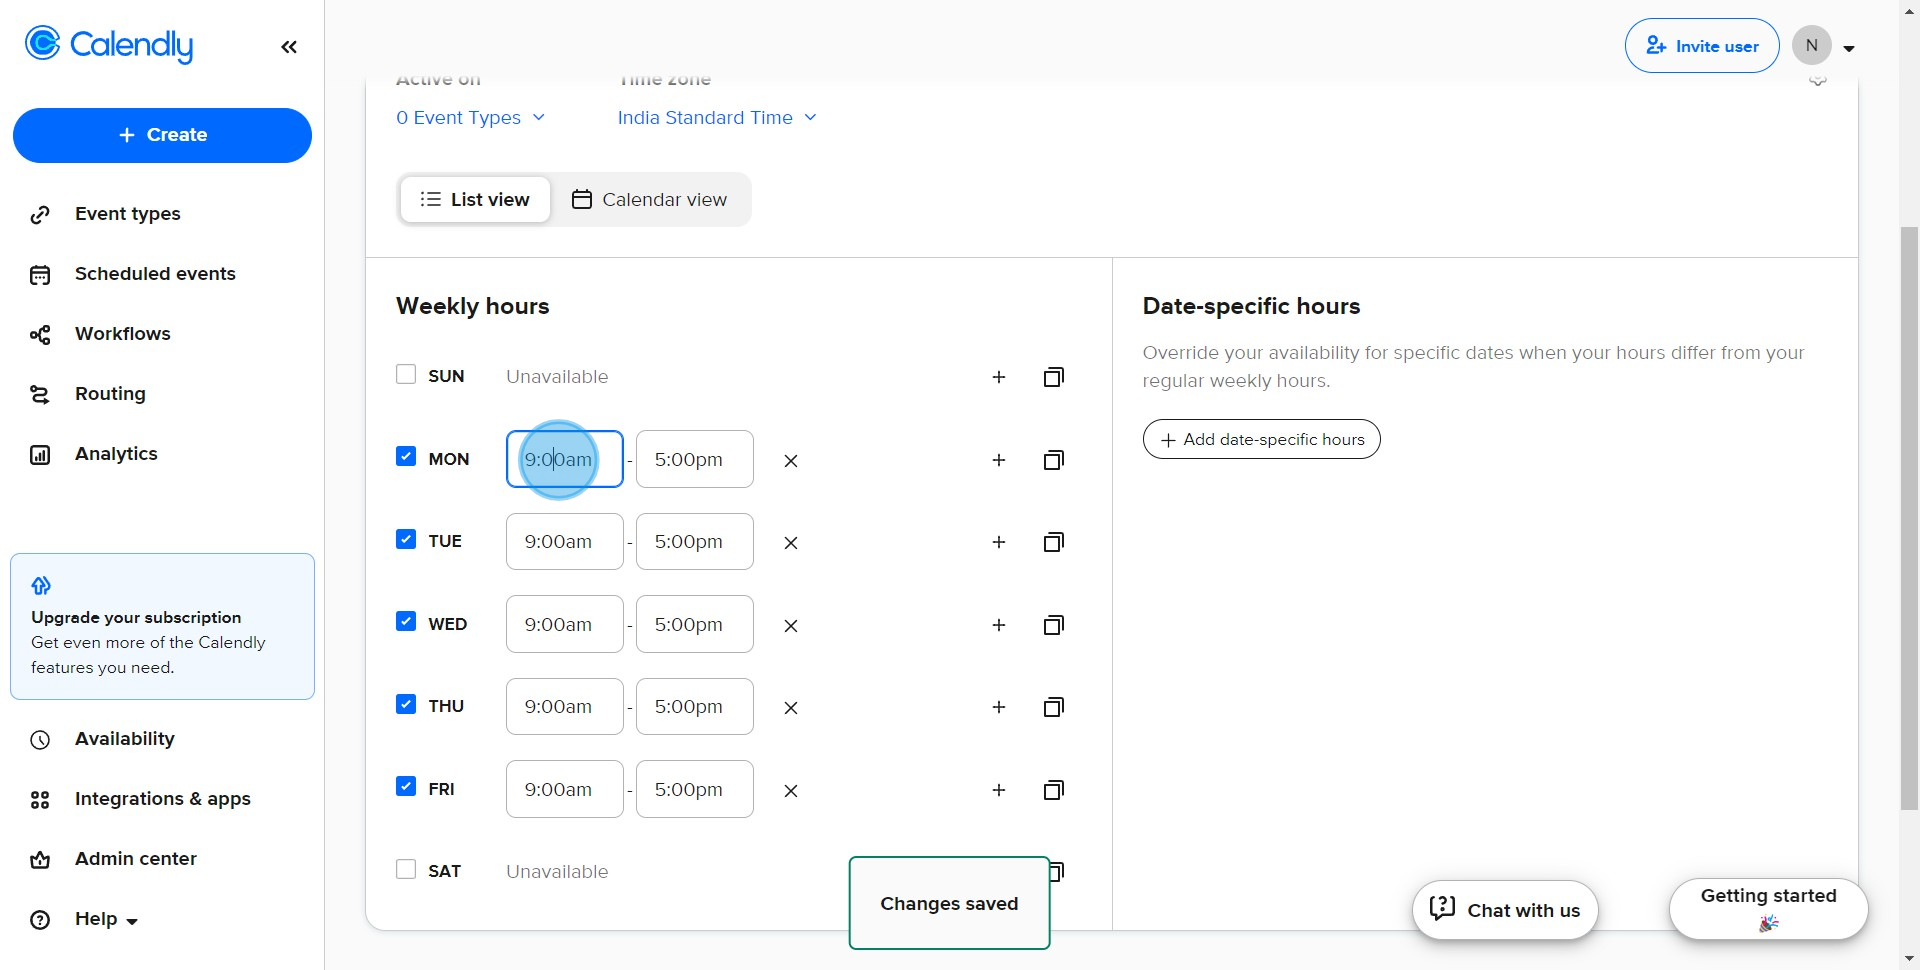Click the Create button
This screenshot has height=970, width=1920.
tap(162, 135)
